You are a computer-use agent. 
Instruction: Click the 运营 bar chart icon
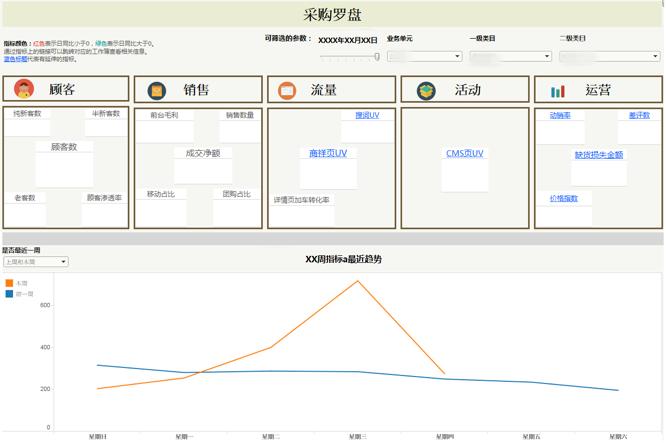tap(558, 91)
